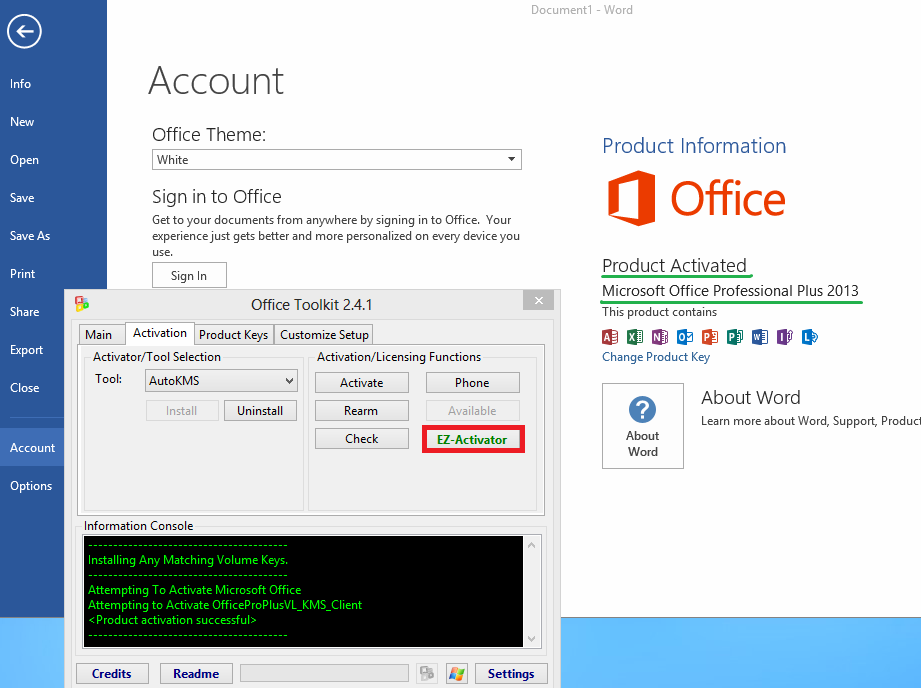921x688 pixels.
Task: Click the Phone activation button
Action: coord(472,382)
